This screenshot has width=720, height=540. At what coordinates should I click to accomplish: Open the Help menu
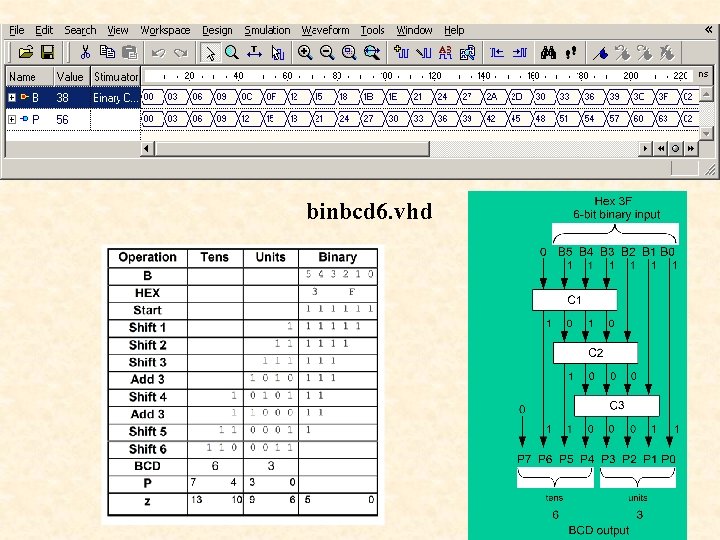454,30
